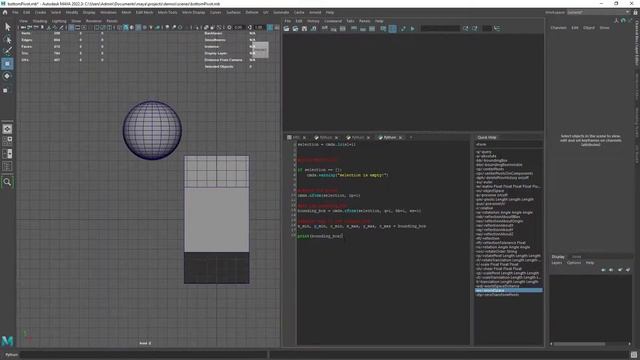The height and width of the screenshot is (360, 640).
Task: Click the Maya logo at bottom left
Action: pyautogui.click(x=7, y=340)
